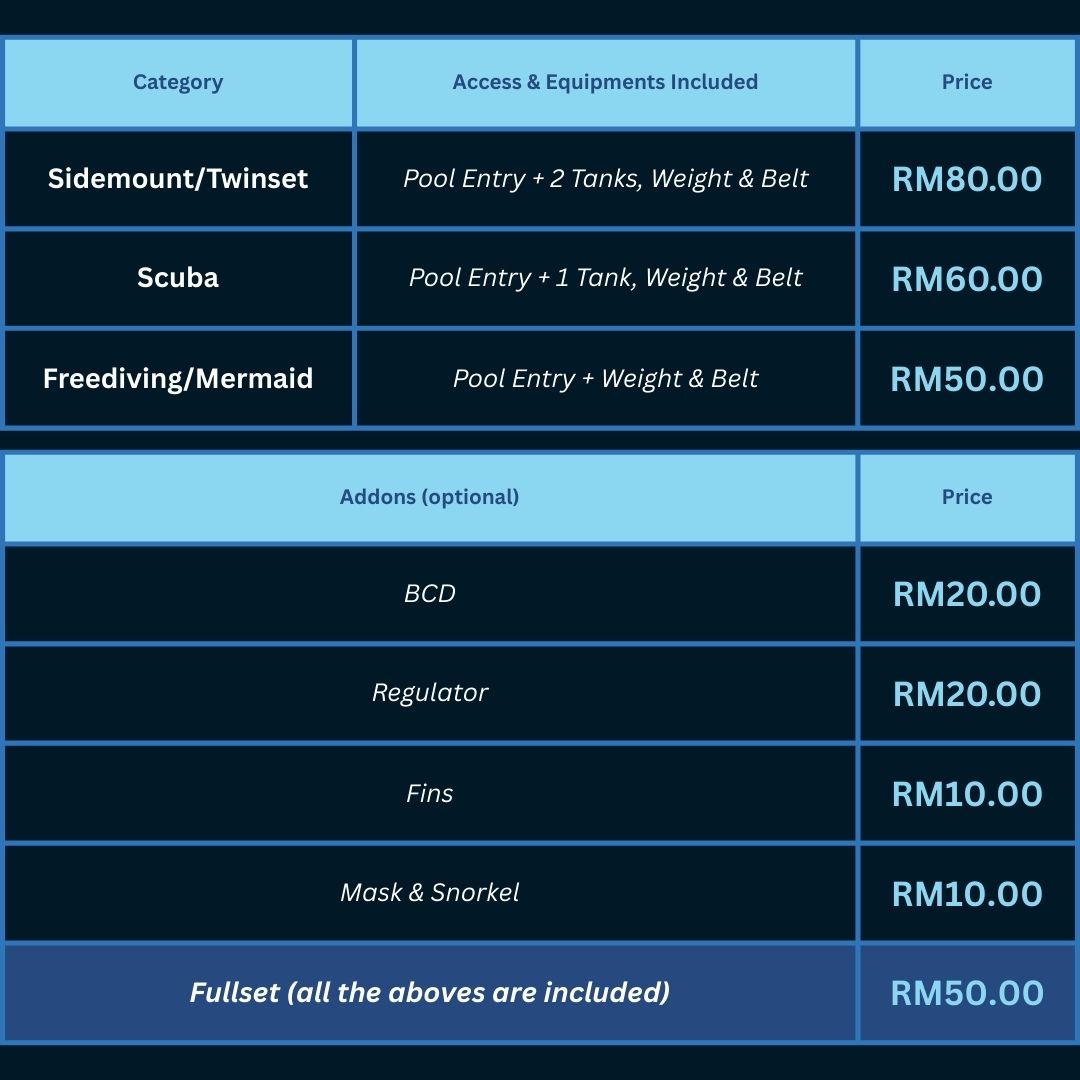Click the Price header in Addons table

pyautogui.click(x=967, y=497)
